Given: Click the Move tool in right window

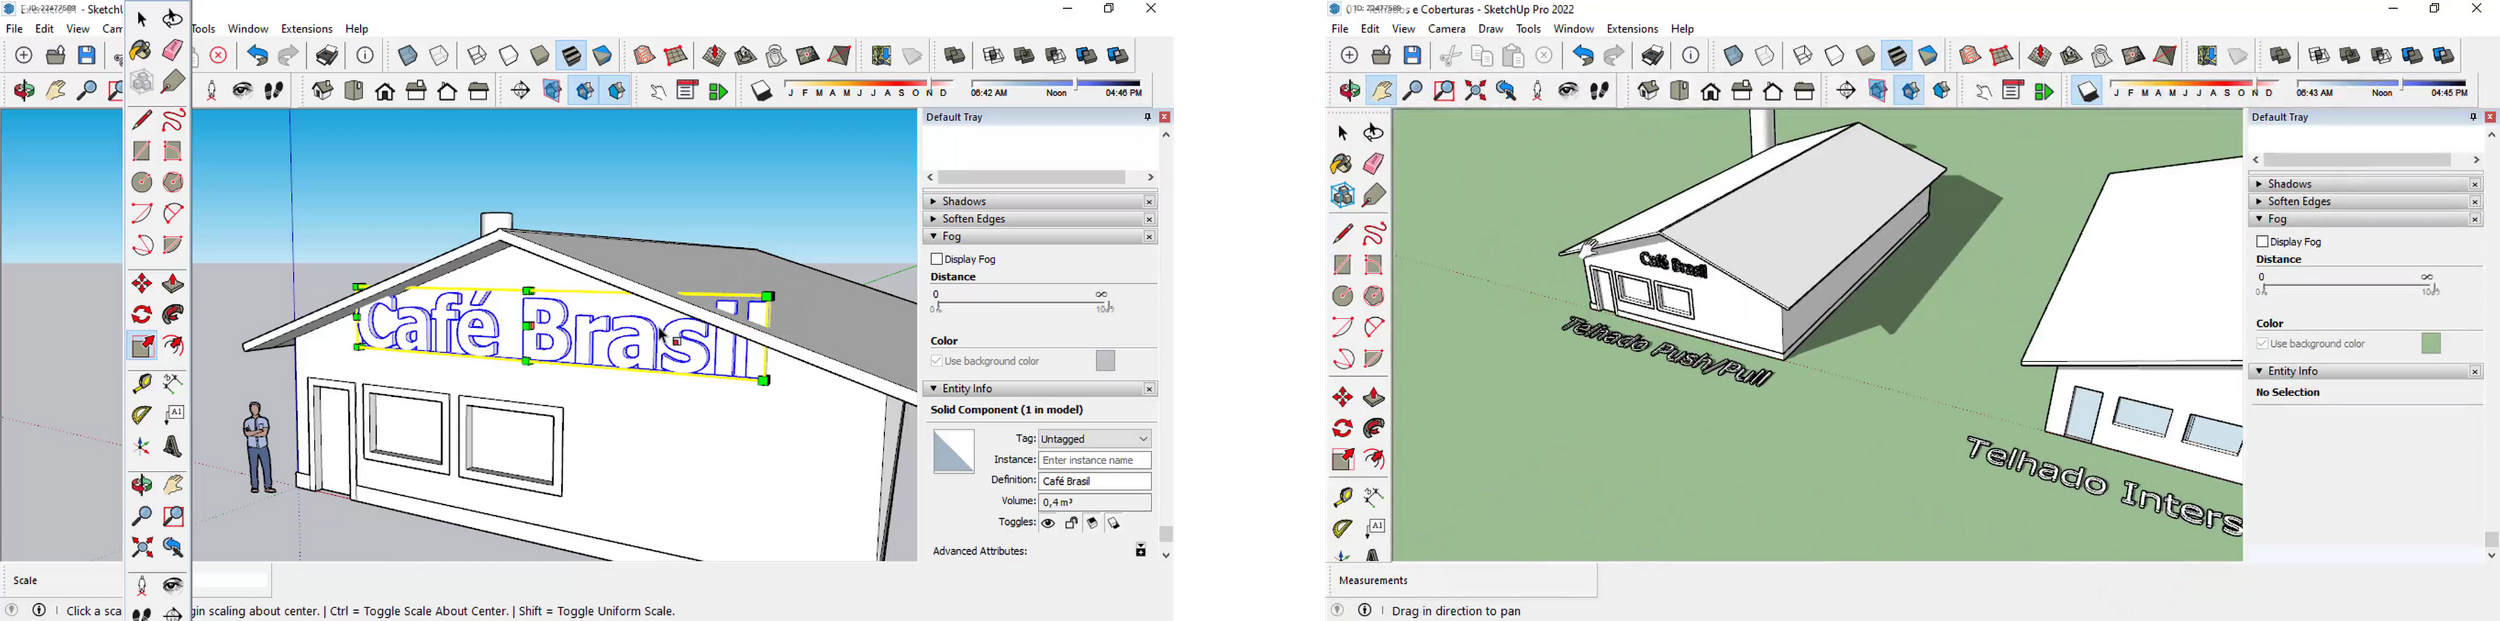Looking at the screenshot, I should pos(1342,398).
